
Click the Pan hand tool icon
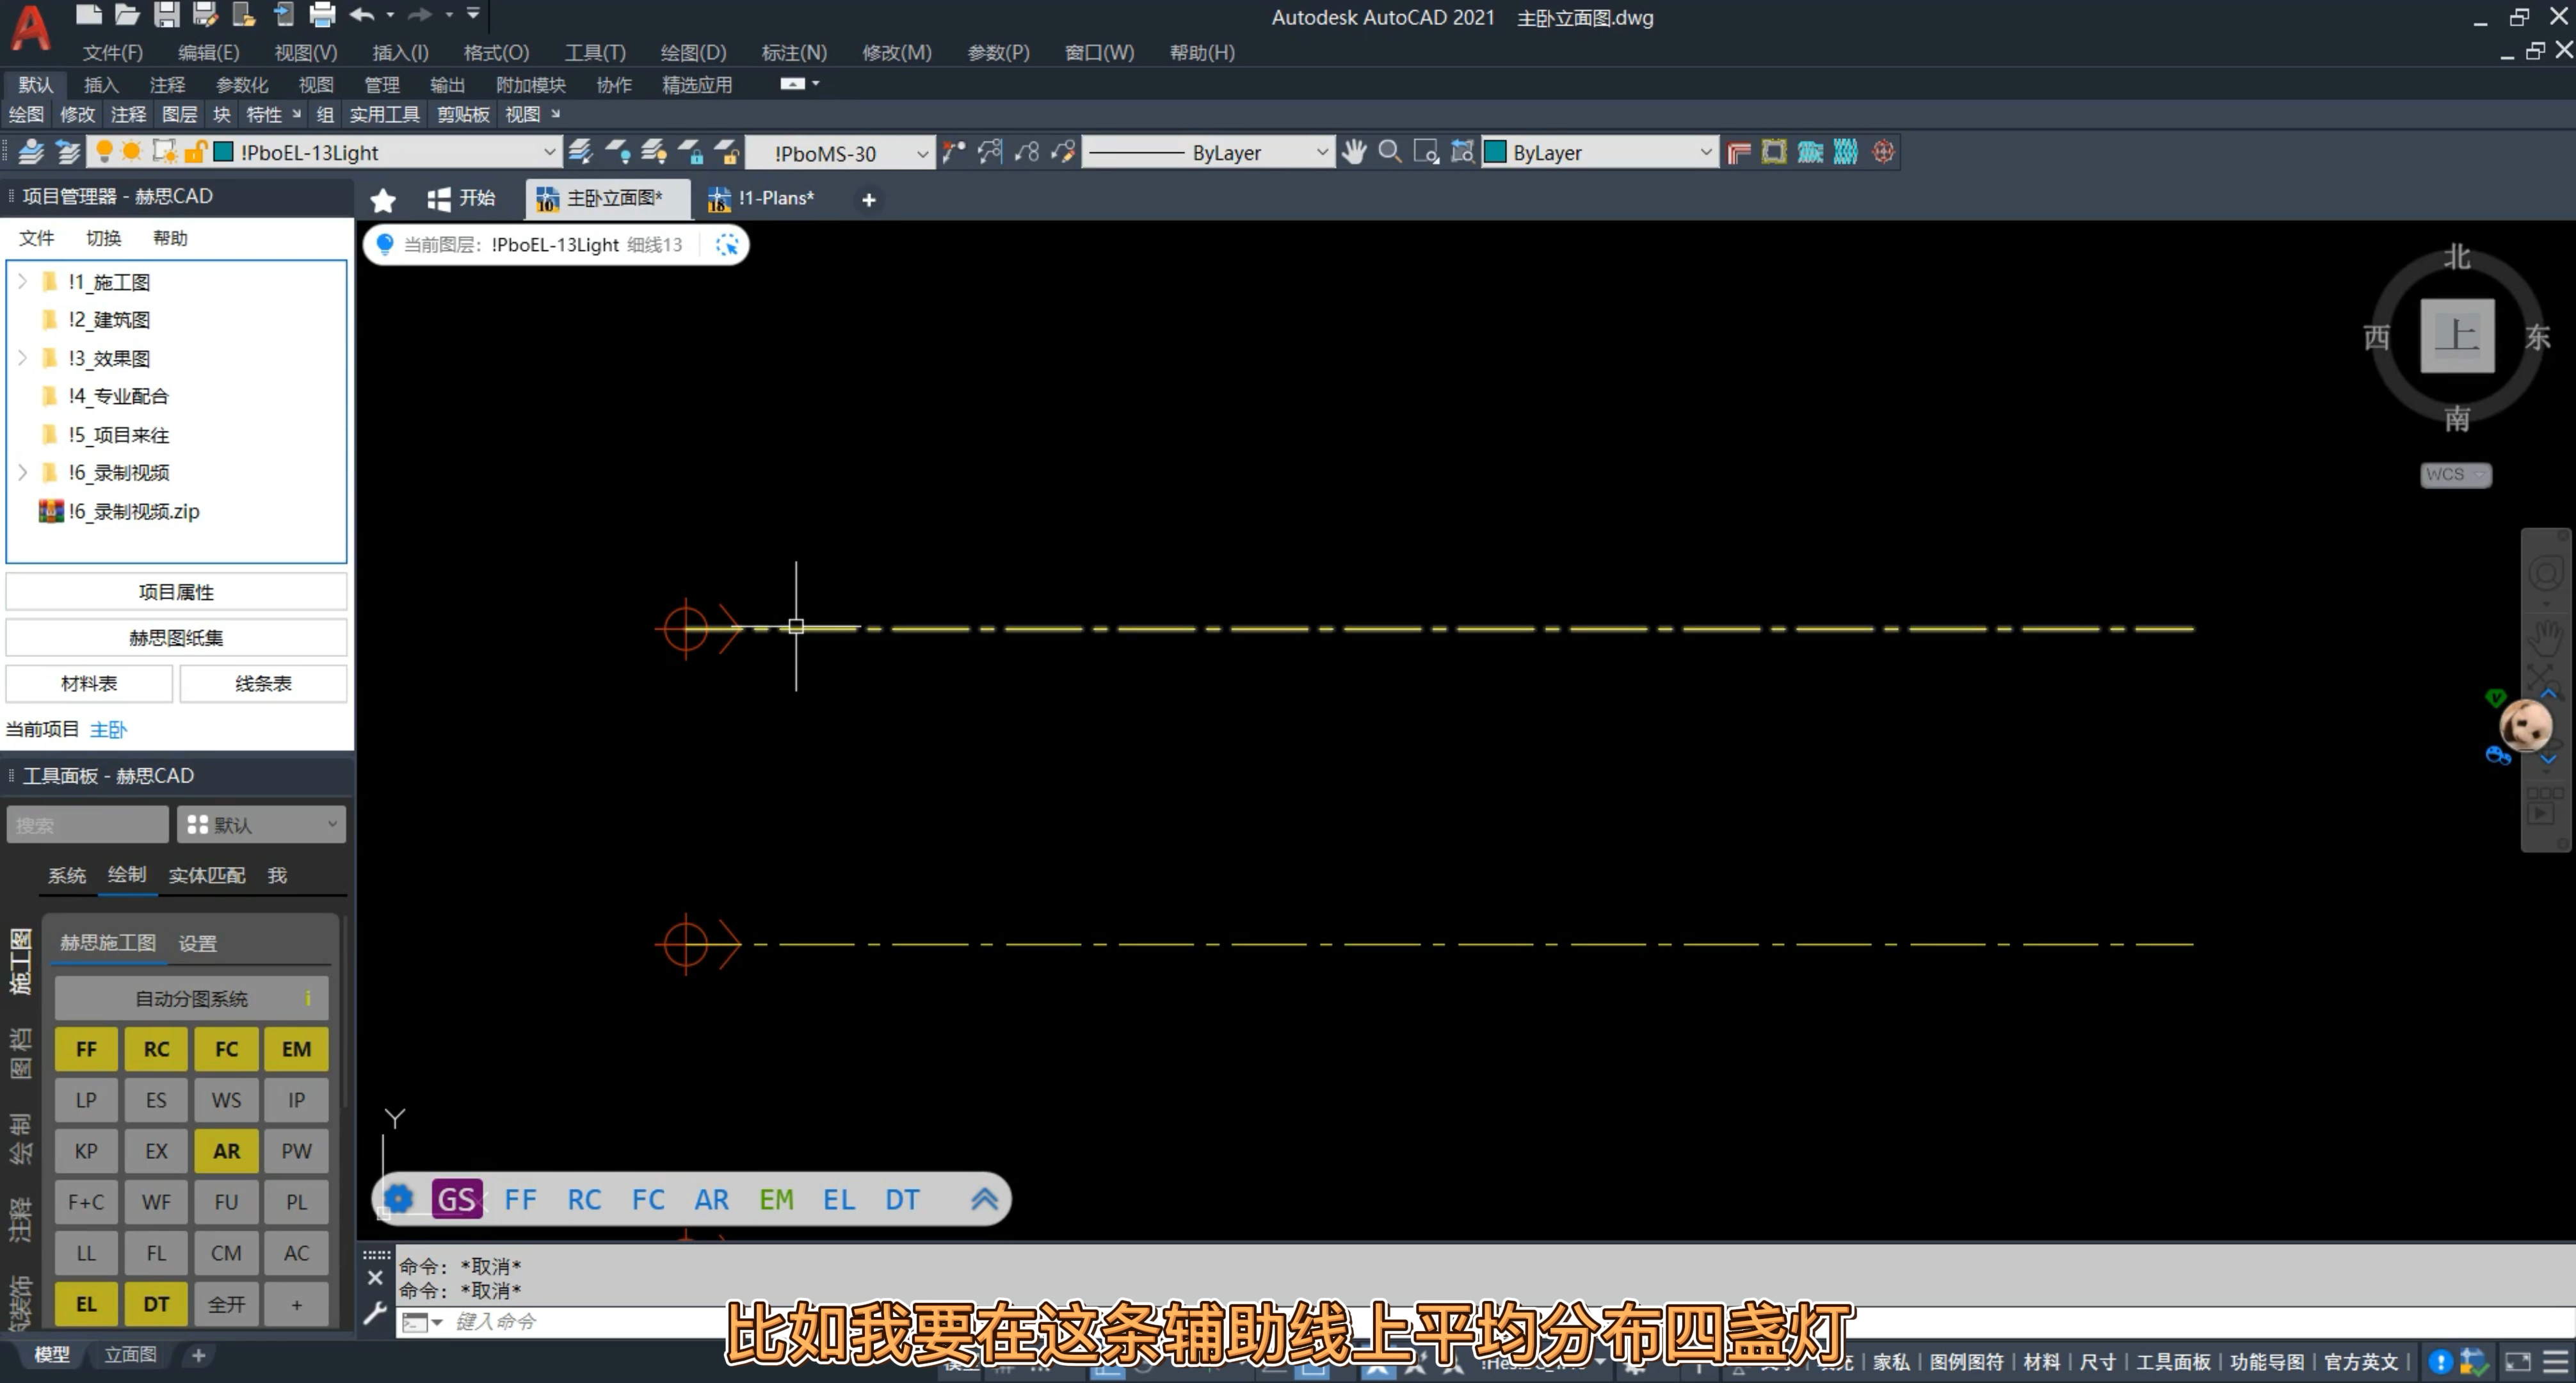1354,152
